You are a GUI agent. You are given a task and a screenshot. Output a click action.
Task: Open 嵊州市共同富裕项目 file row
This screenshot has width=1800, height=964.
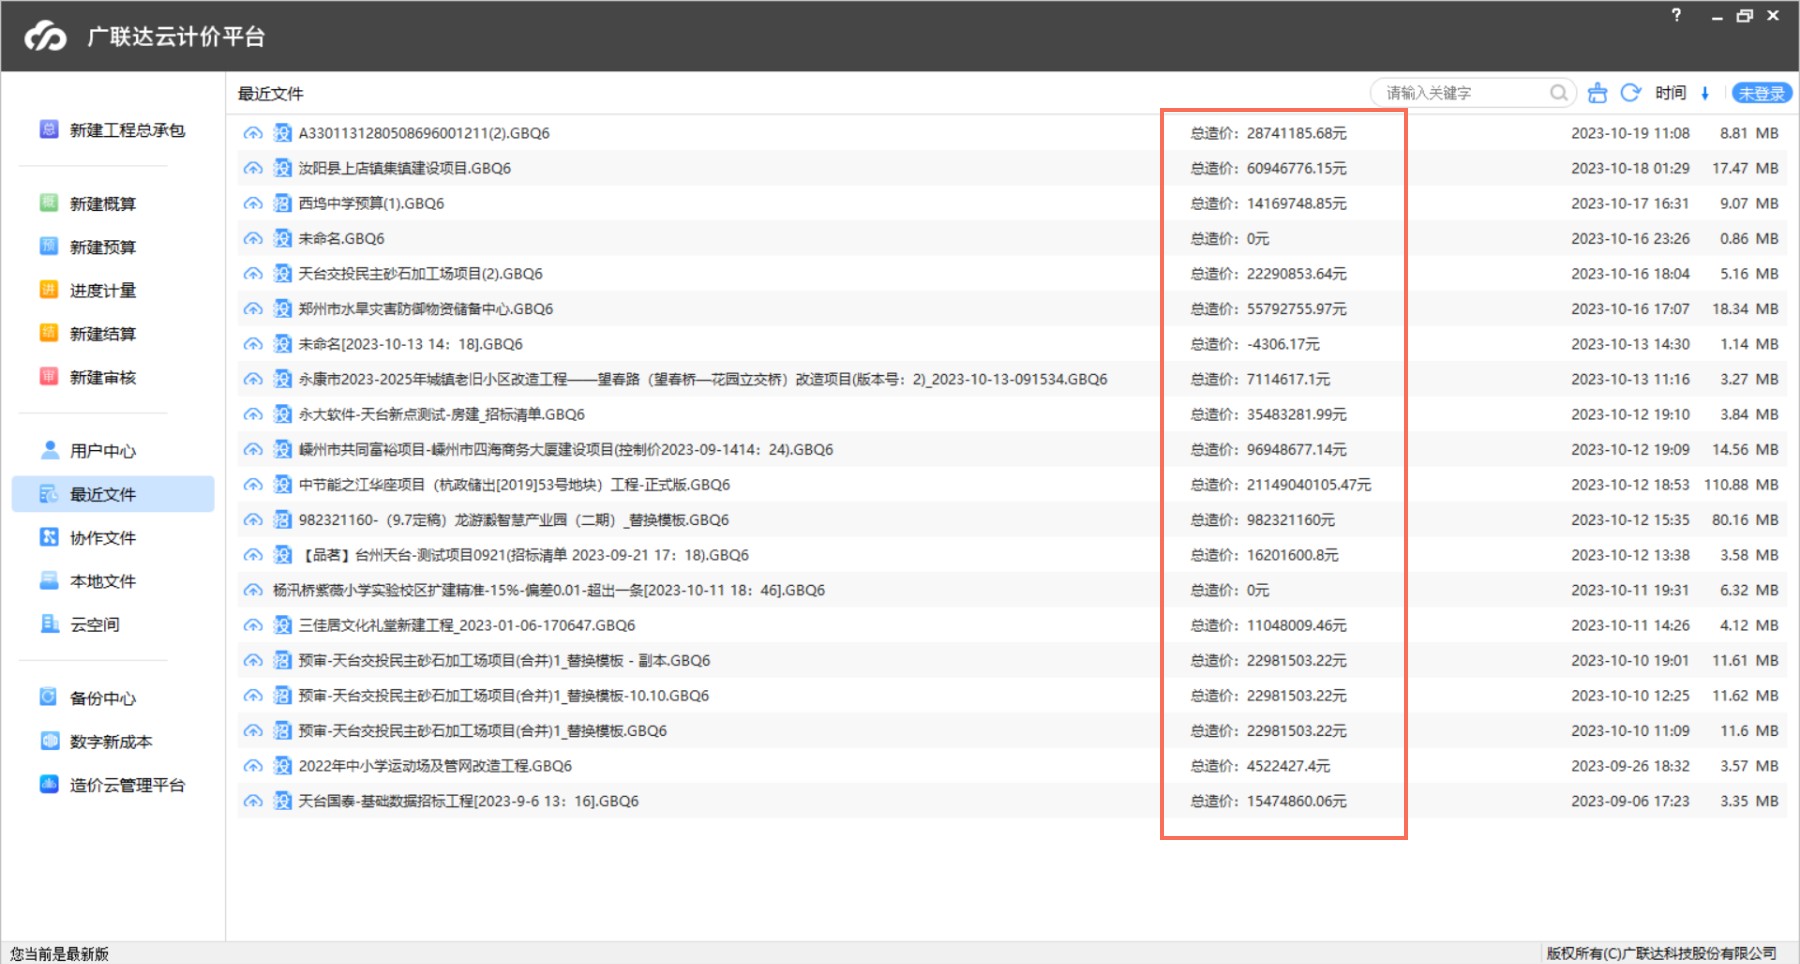(x=566, y=450)
